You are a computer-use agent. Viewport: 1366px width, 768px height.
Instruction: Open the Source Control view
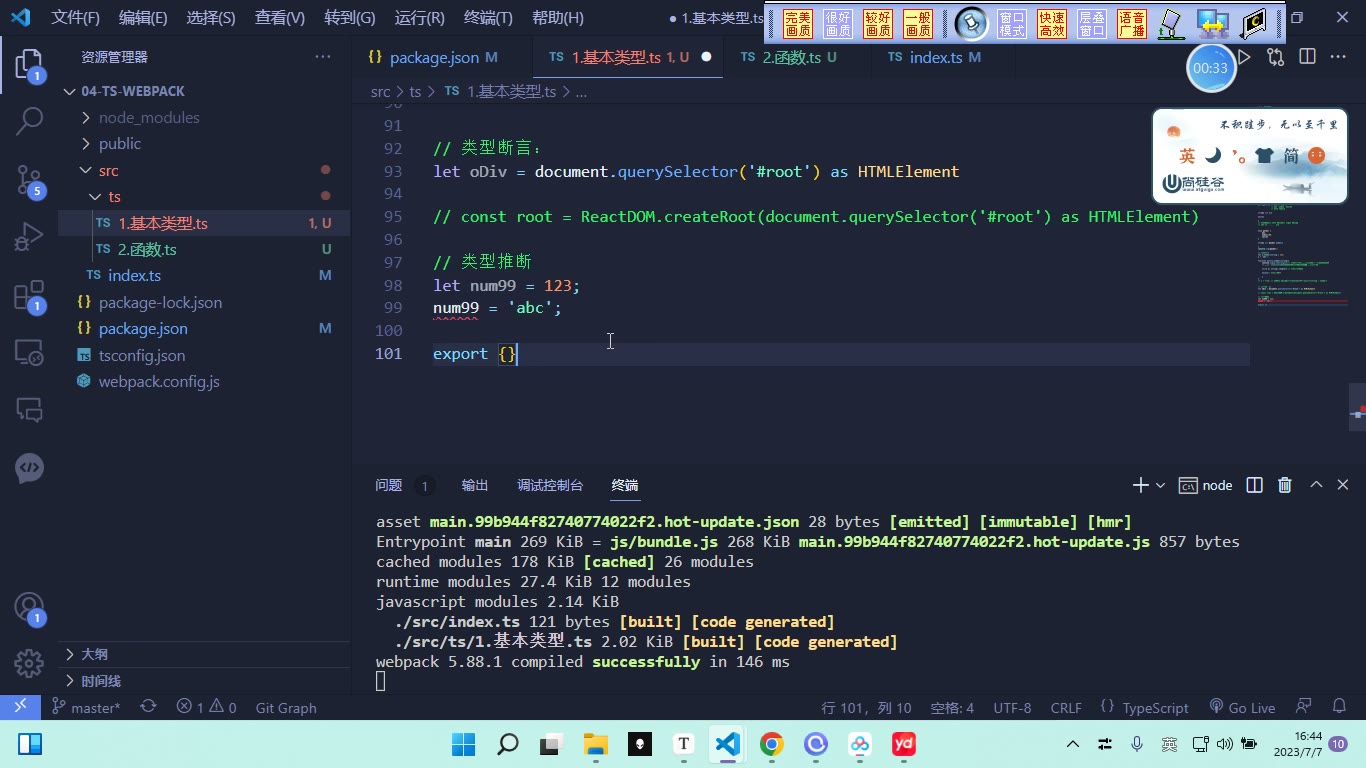tap(29, 180)
